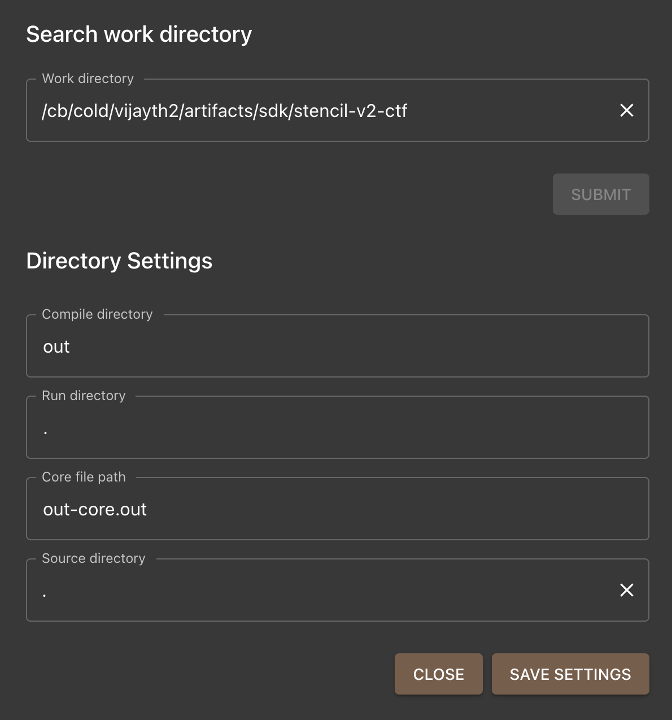Clear the Work directory field with X icon

[627, 110]
